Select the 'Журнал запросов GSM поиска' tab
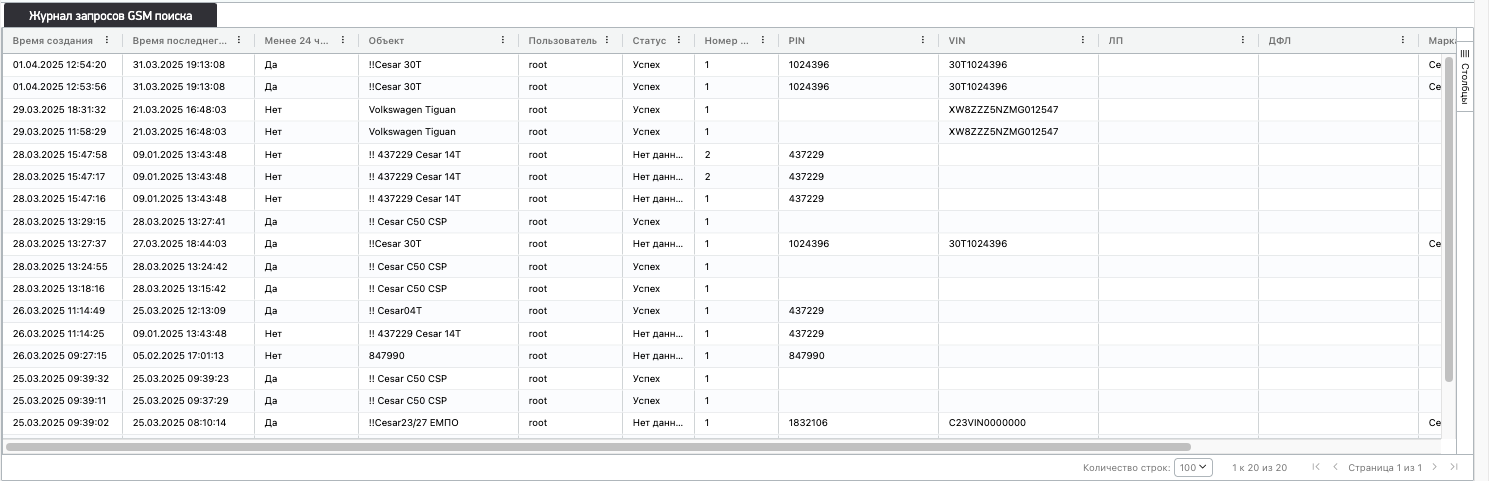The image size is (1489, 481). [x=110, y=16]
